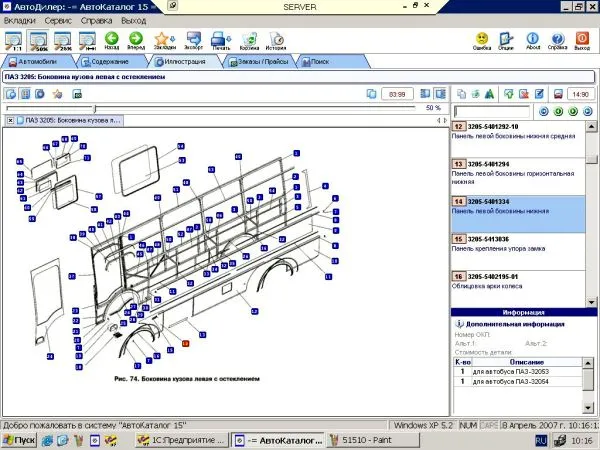Click the Выход menu item
This screenshot has width=600, height=450.
134,21
